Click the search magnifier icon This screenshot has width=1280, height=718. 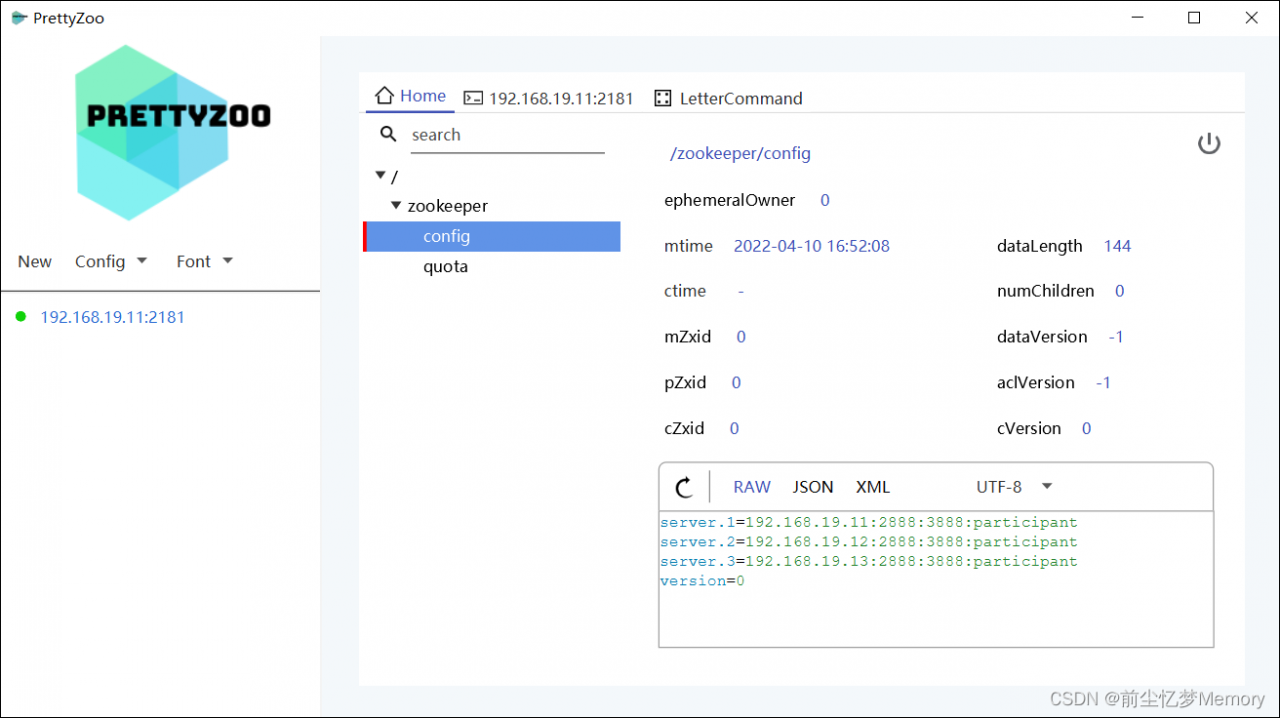pos(389,134)
